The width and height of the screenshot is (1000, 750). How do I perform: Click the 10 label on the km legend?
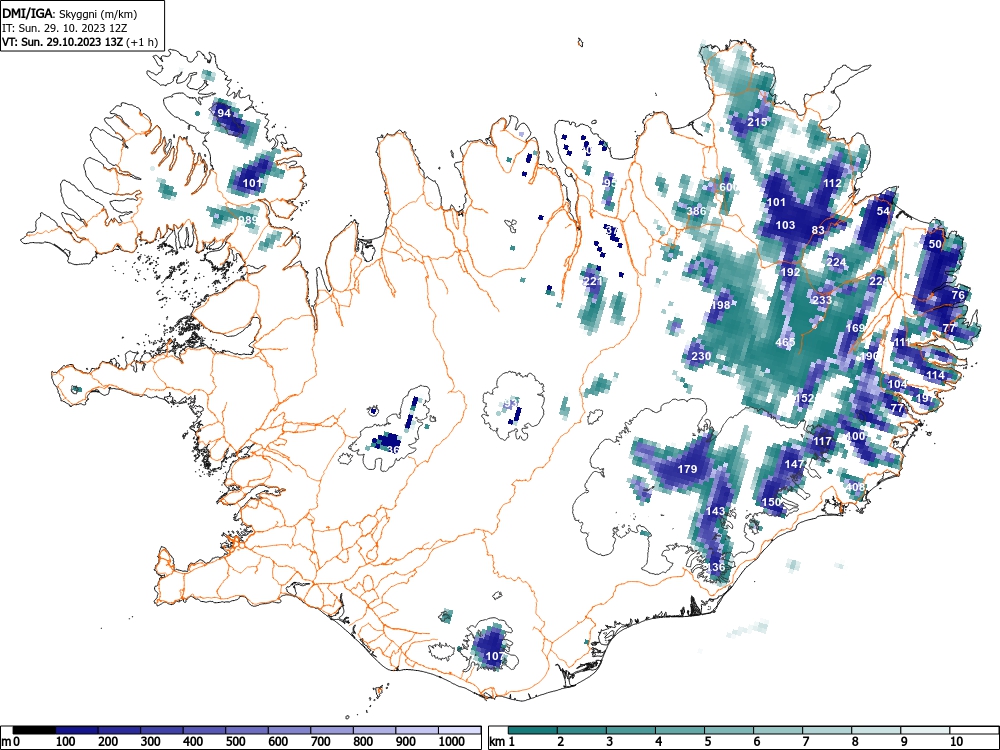click(x=956, y=742)
